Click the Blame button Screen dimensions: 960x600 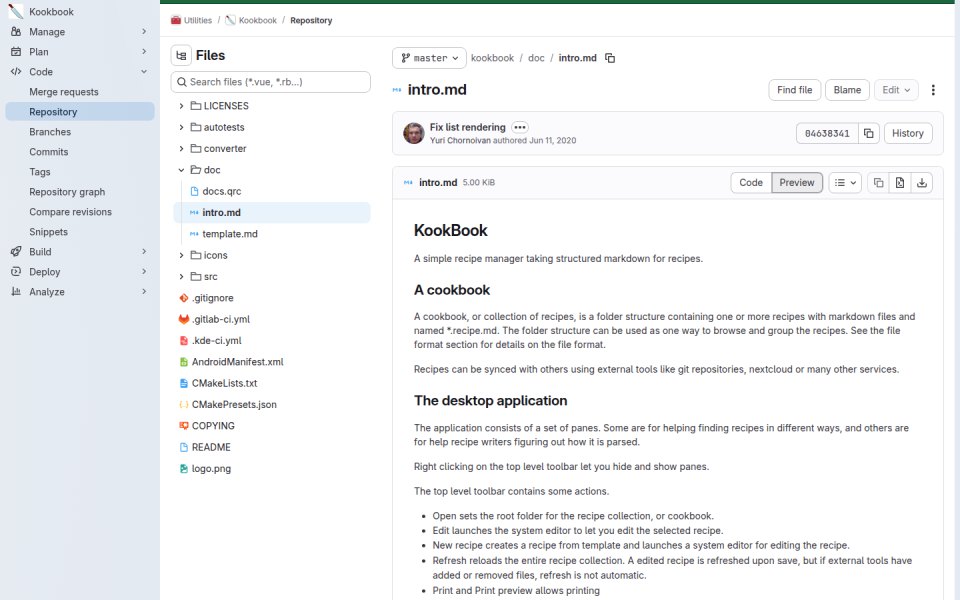[847, 90]
